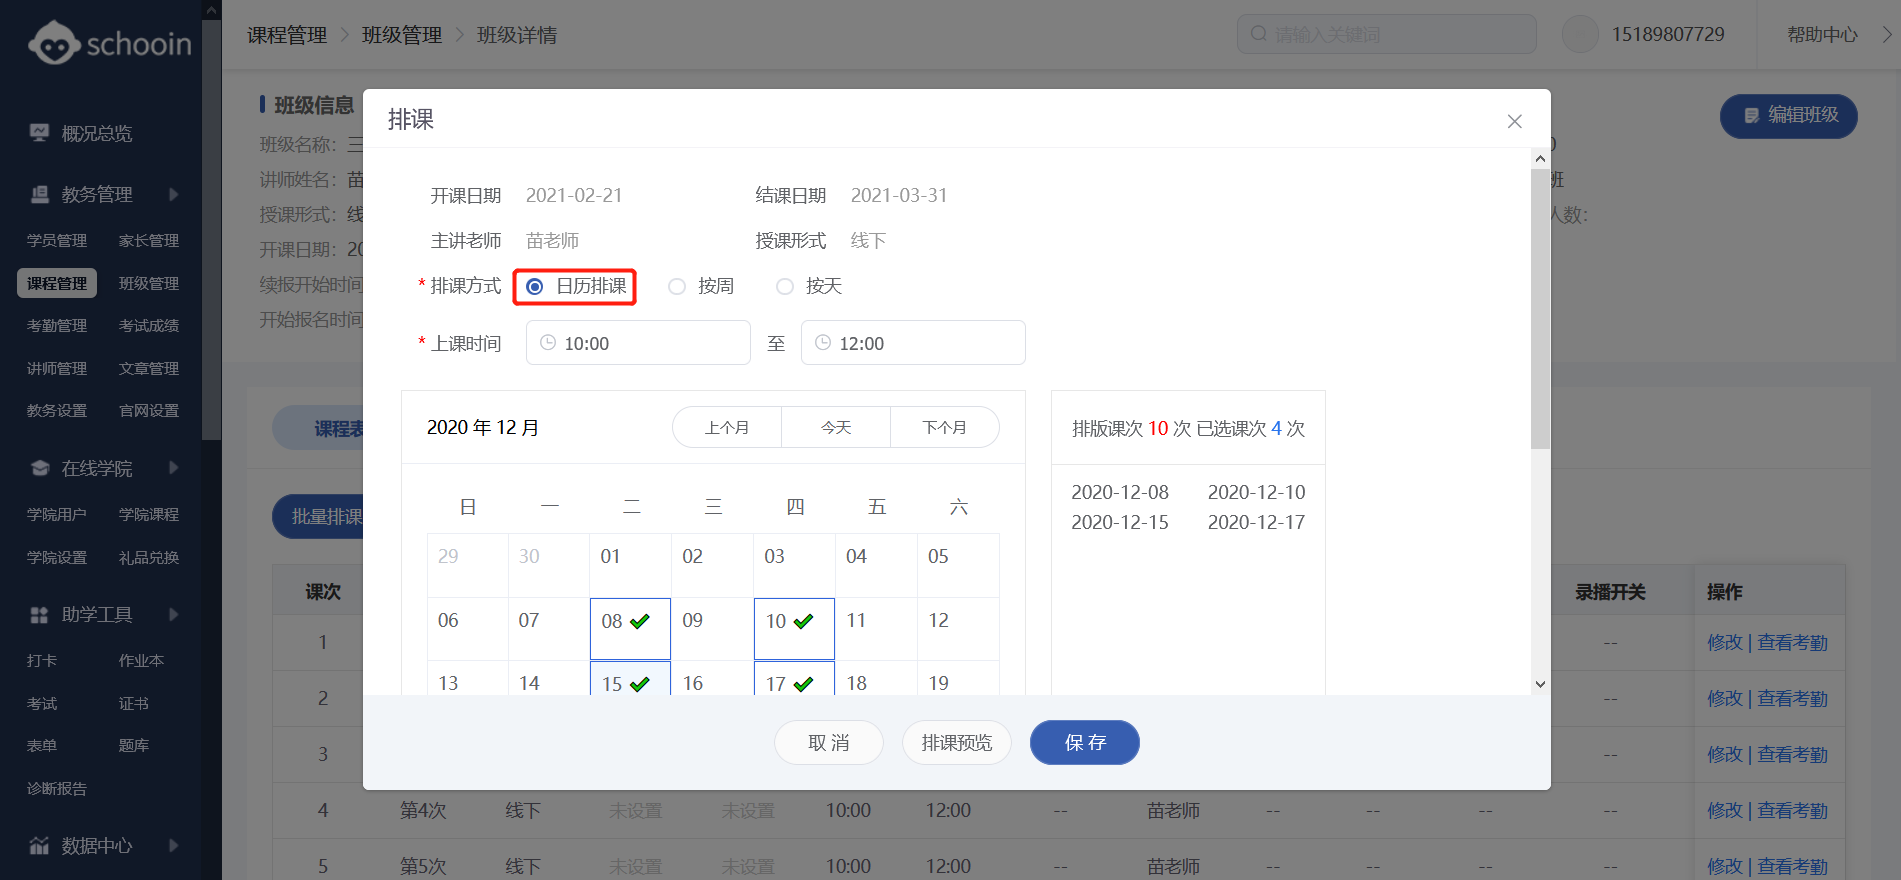Click sidebar scrollbar thumb
The height and width of the screenshot is (880, 1901).
[x=211, y=230]
